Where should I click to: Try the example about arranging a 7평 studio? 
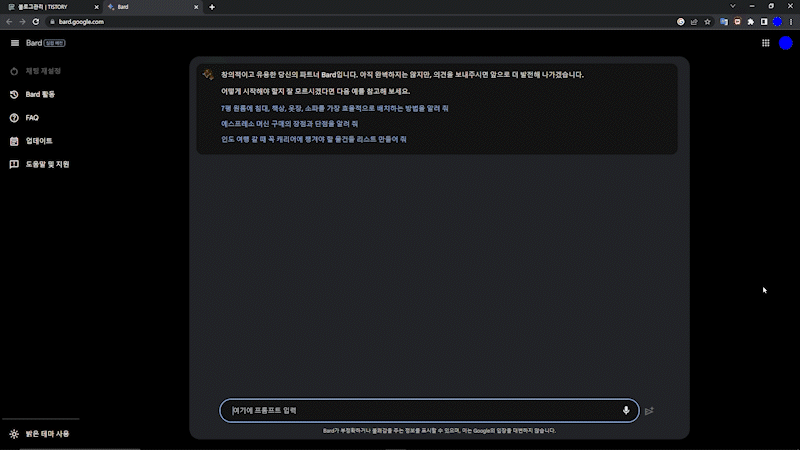(x=334, y=108)
